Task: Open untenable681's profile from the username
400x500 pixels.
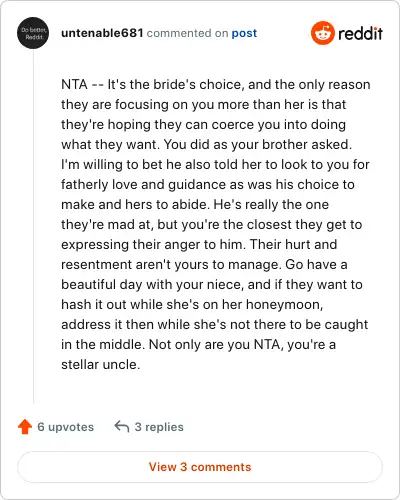Action: (102, 33)
